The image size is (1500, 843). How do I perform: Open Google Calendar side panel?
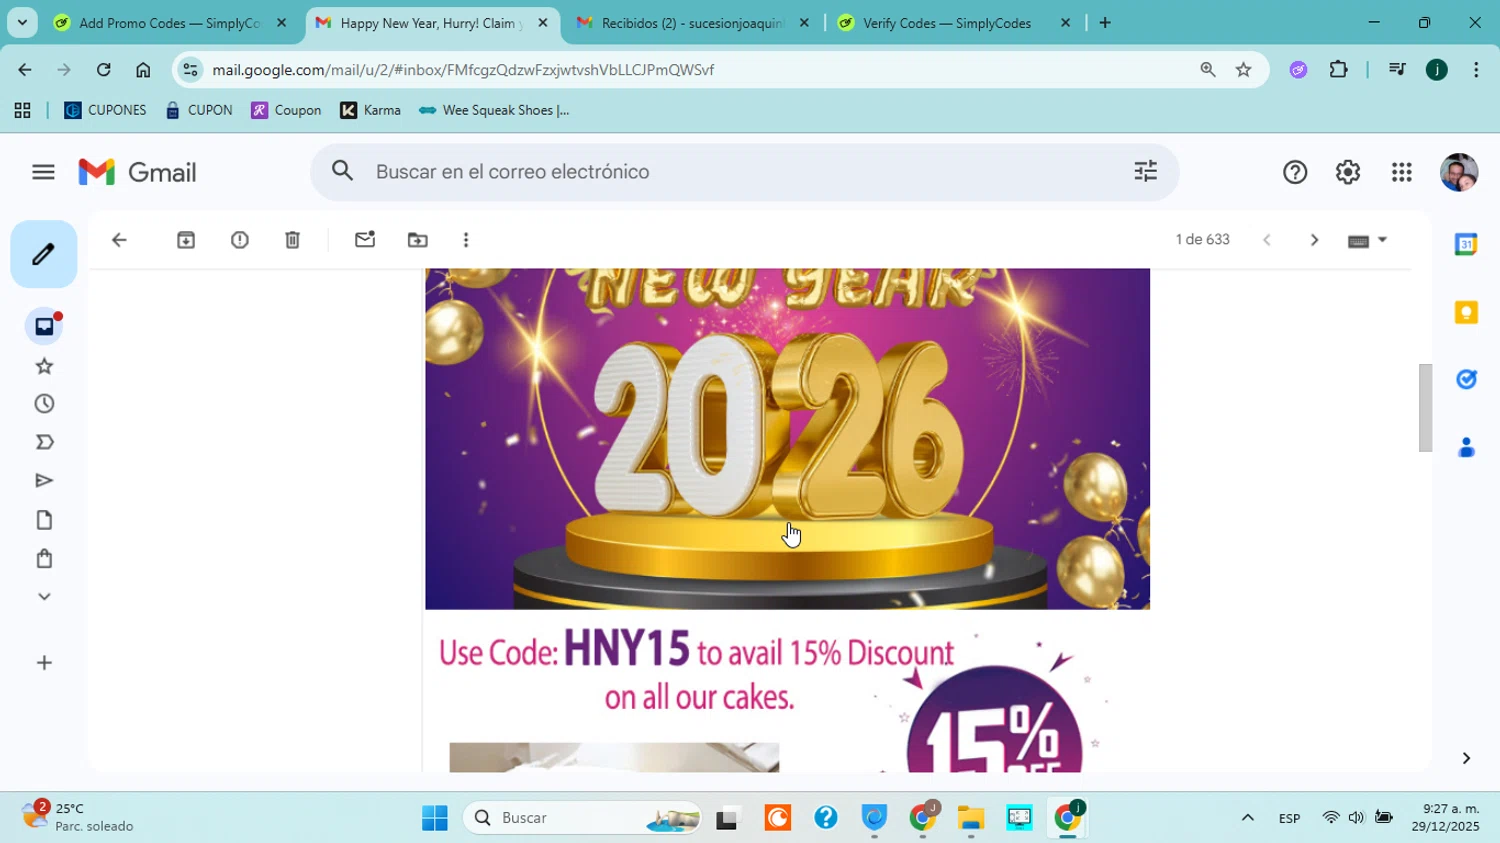pos(1466,244)
